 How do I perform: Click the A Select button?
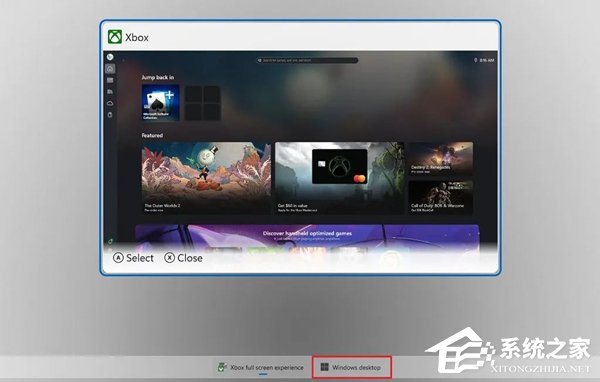click(x=134, y=258)
